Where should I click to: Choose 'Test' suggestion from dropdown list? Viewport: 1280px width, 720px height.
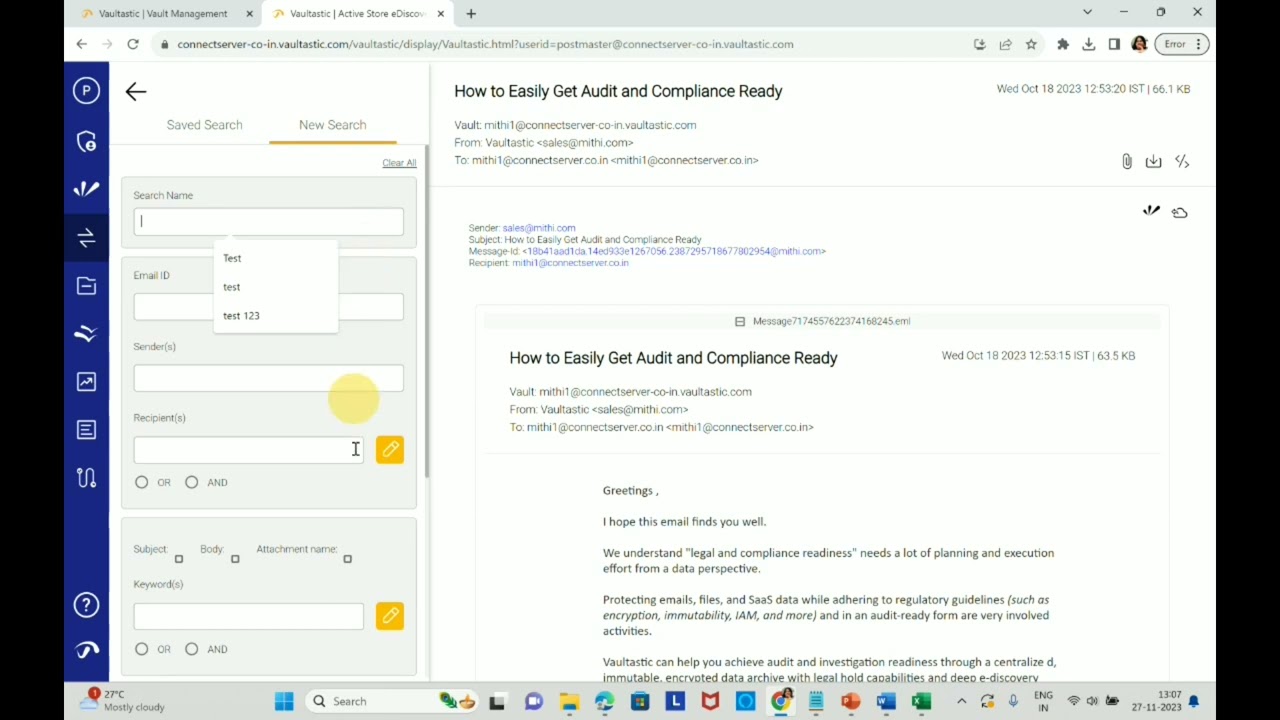pyautogui.click(x=276, y=258)
